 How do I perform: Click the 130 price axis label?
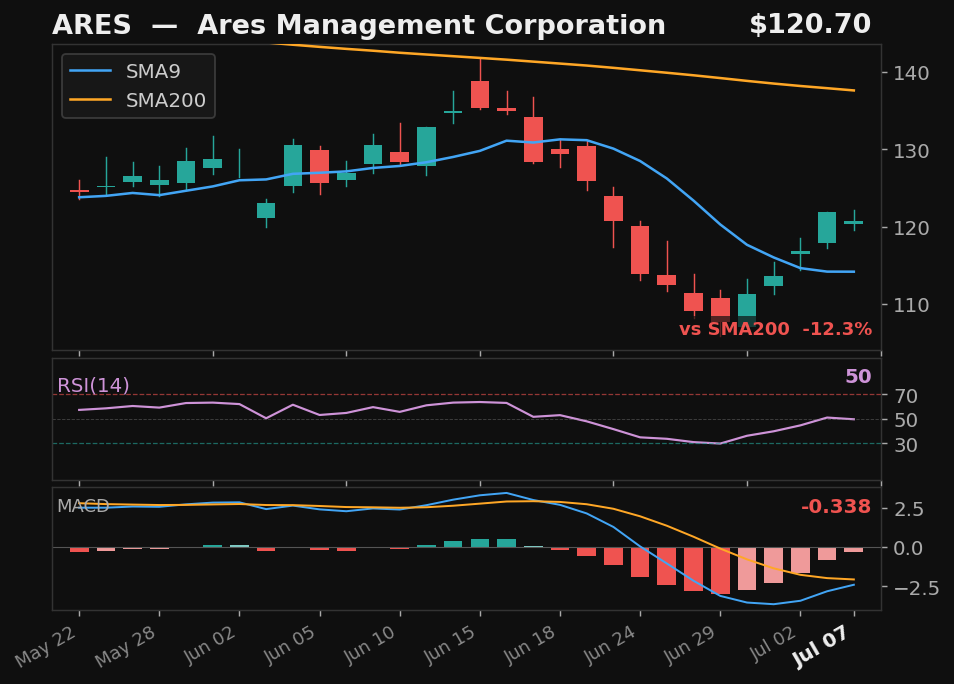click(x=911, y=151)
